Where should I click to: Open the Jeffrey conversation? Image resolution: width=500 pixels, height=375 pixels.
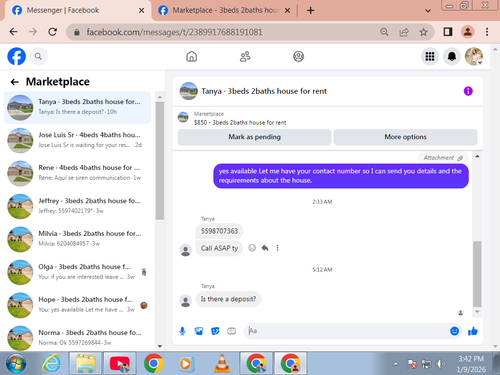(77, 206)
